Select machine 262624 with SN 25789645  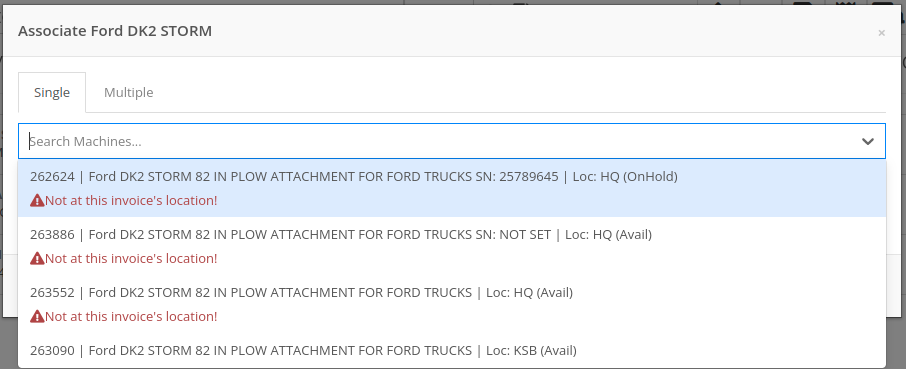[452, 188]
